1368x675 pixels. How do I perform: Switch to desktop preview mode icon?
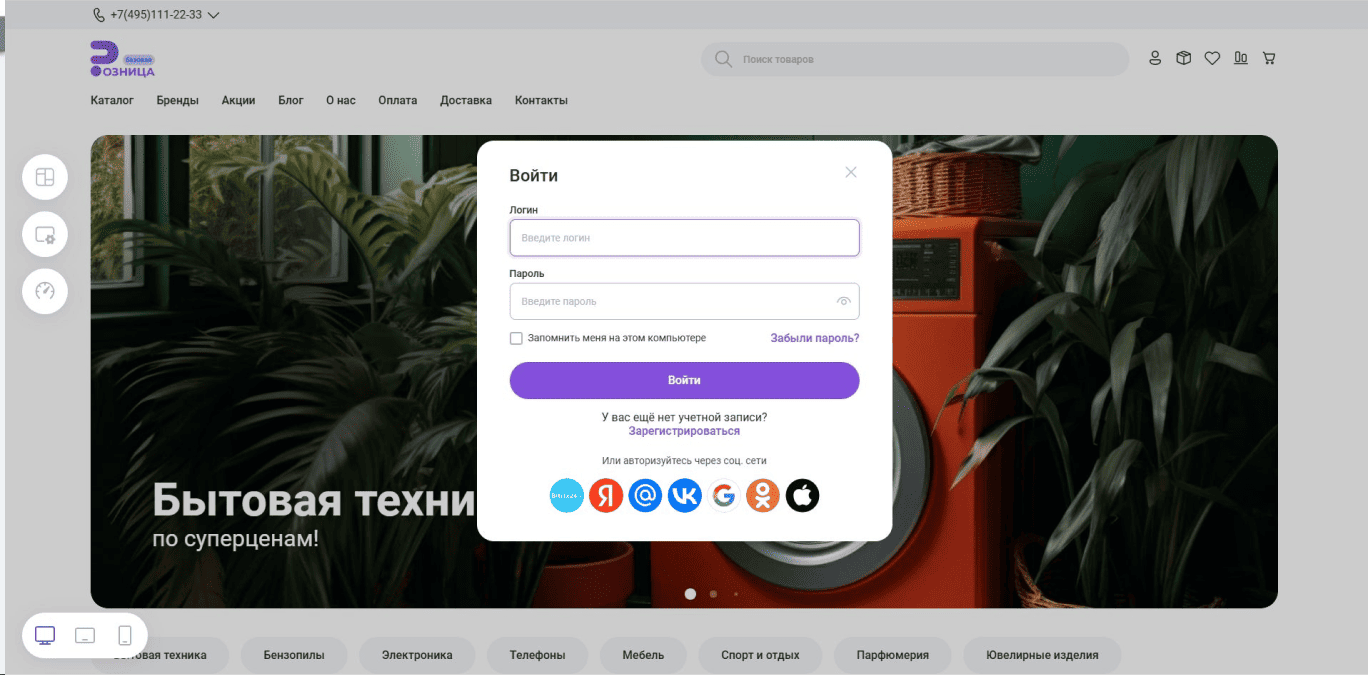[x=45, y=635]
